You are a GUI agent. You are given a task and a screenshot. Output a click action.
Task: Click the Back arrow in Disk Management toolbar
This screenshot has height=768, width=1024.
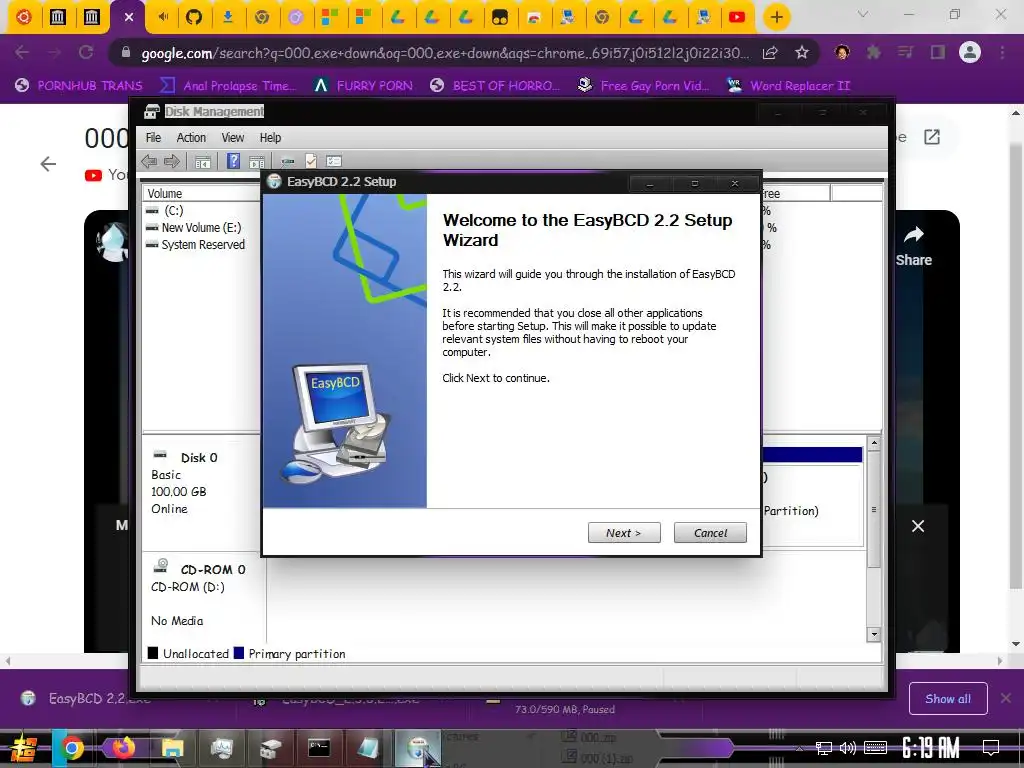pyautogui.click(x=150, y=161)
